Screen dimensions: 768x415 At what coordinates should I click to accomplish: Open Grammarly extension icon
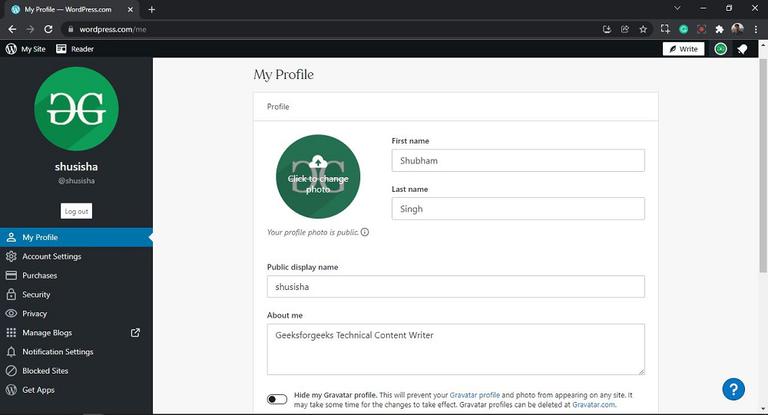tap(683, 29)
